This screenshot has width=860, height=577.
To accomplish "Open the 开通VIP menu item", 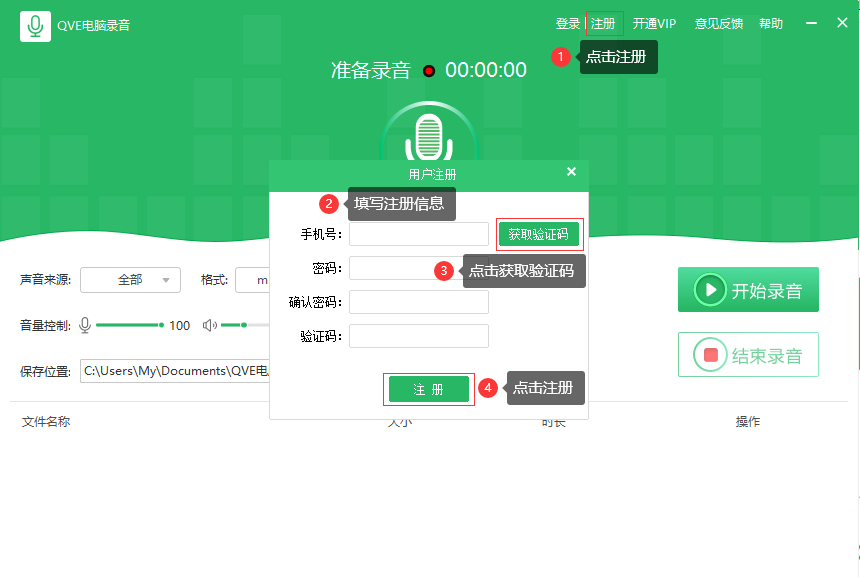I will (x=654, y=23).
